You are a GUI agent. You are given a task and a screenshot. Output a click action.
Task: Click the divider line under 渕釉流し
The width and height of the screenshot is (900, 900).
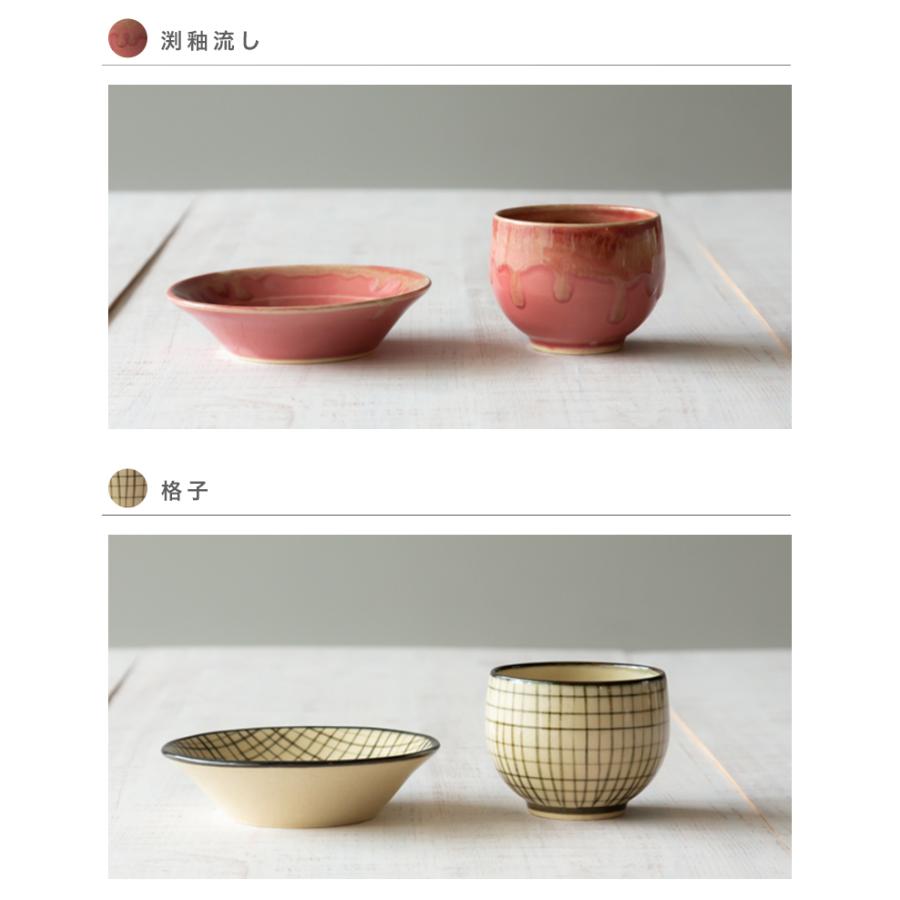tap(446, 65)
